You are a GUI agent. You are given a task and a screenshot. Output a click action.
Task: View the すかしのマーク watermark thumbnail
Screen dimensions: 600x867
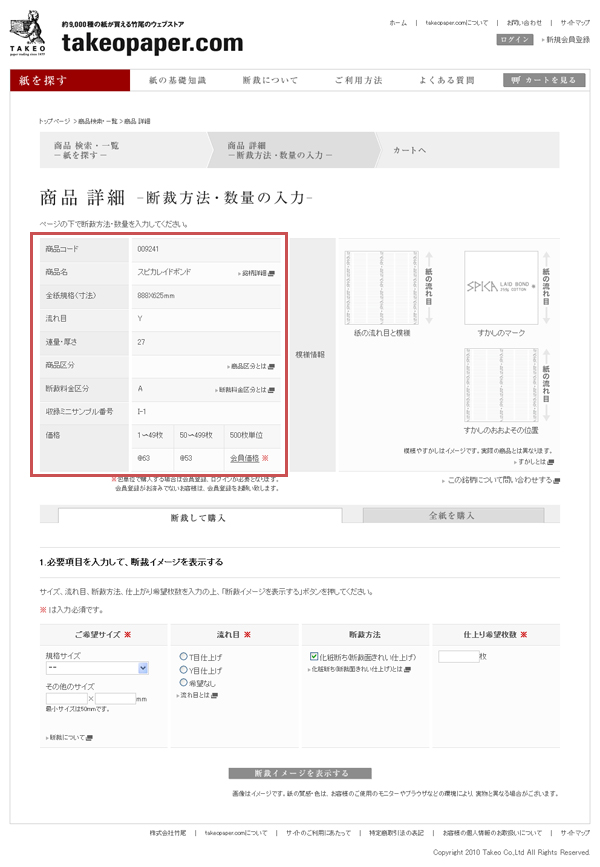pyautogui.click(x=500, y=286)
